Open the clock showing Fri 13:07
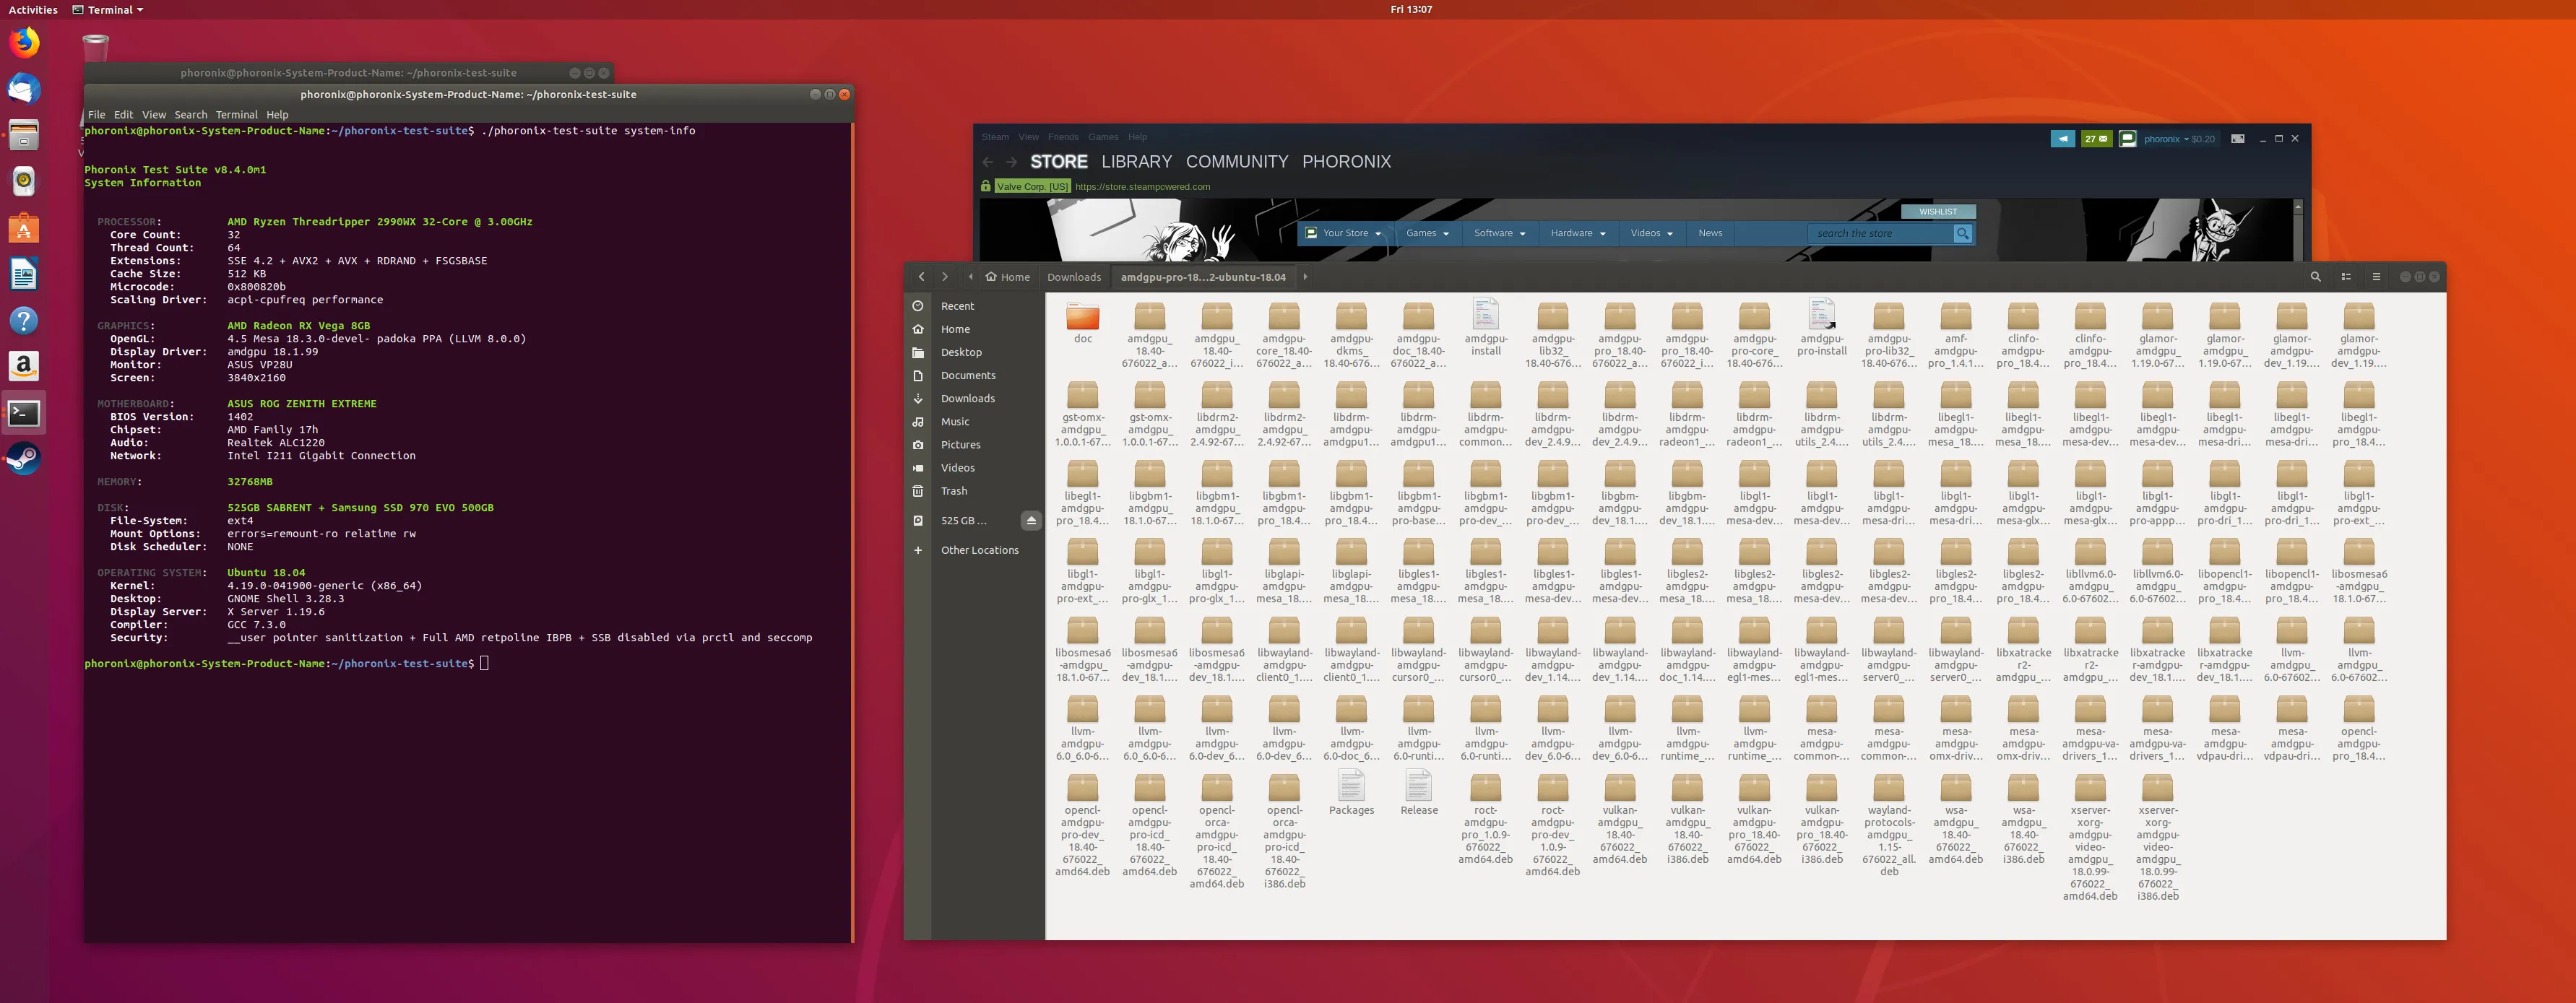2576x1003 pixels. pos(1410,9)
